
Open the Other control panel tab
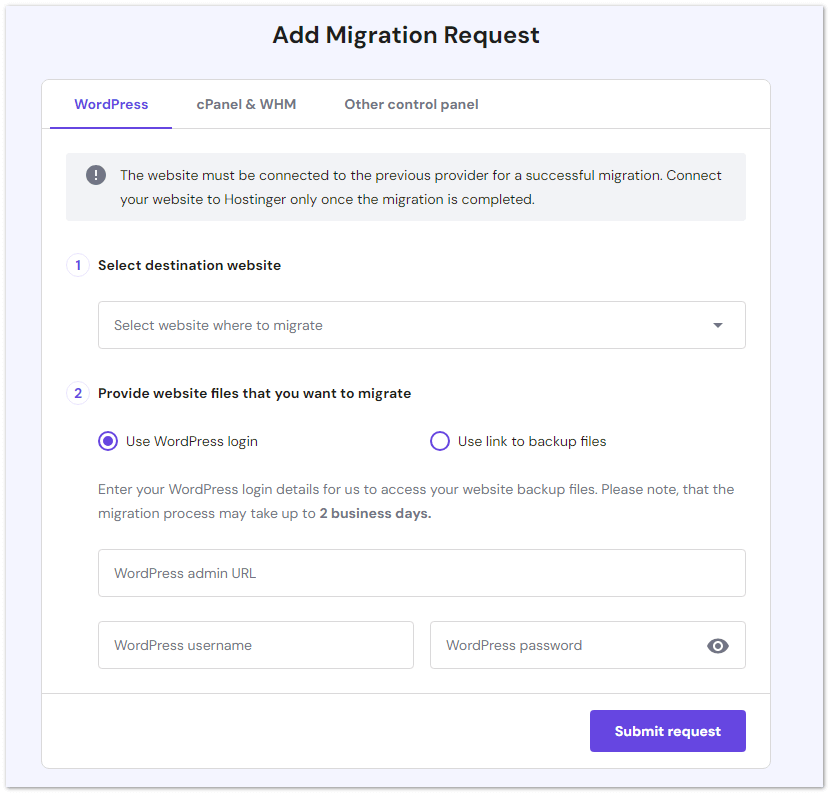411,104
